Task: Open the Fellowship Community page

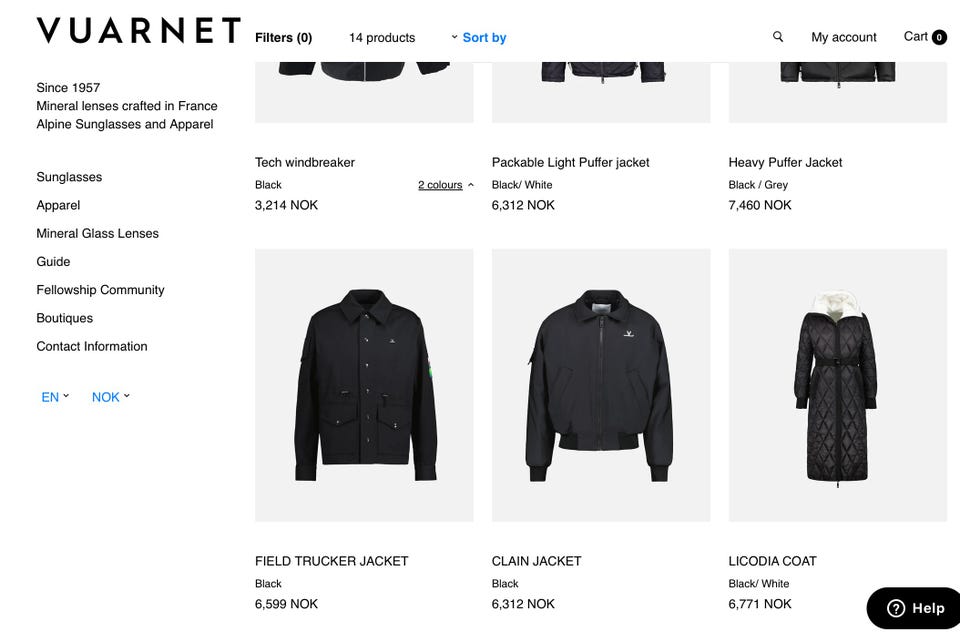Action: pyautogui.click(x=100, y=290)
